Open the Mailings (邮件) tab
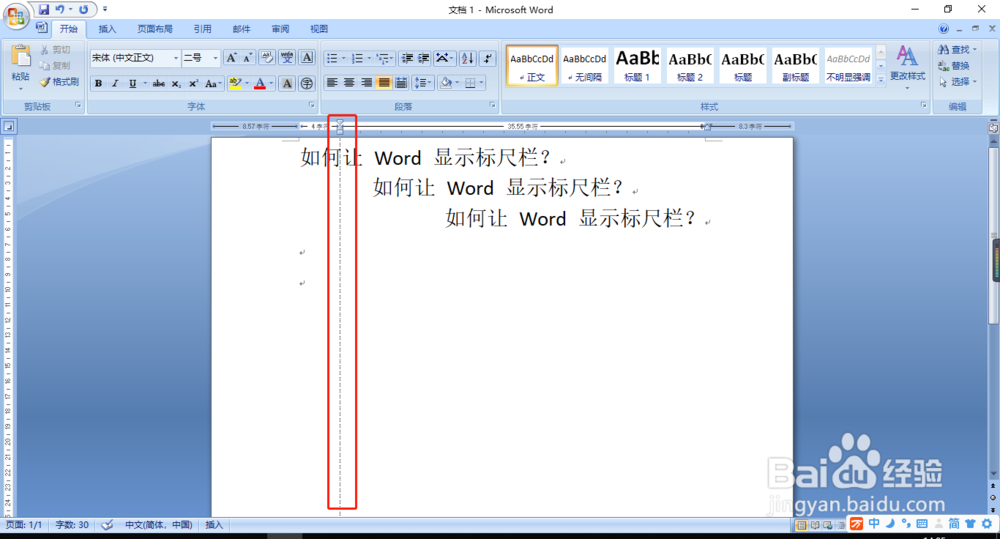The image size is (1000, 539). click(x=241, y=29)
